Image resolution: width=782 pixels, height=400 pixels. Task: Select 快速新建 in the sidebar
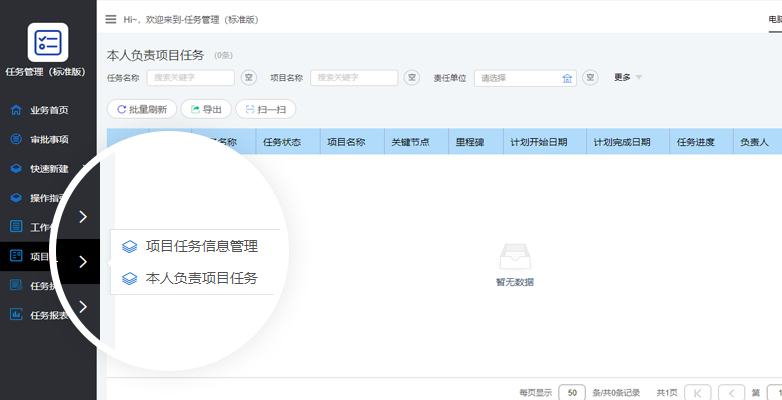[x=48, y=169]
